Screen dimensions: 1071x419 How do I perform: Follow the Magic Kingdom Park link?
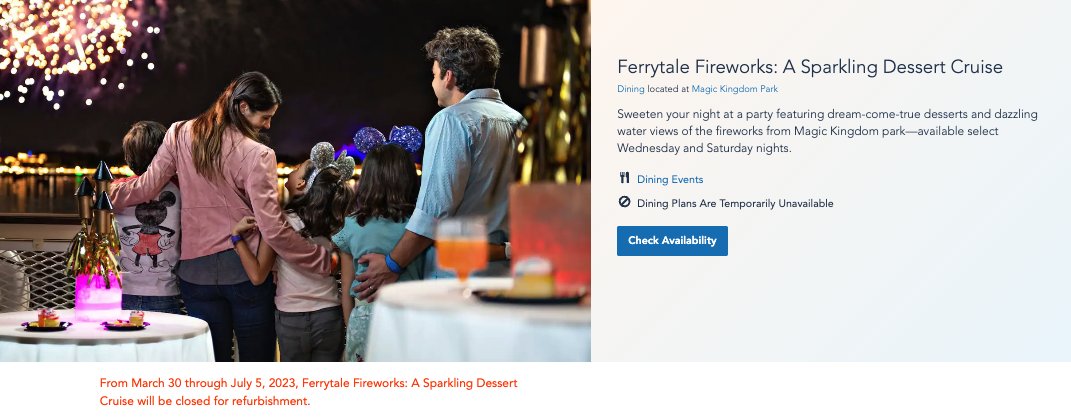734,89
